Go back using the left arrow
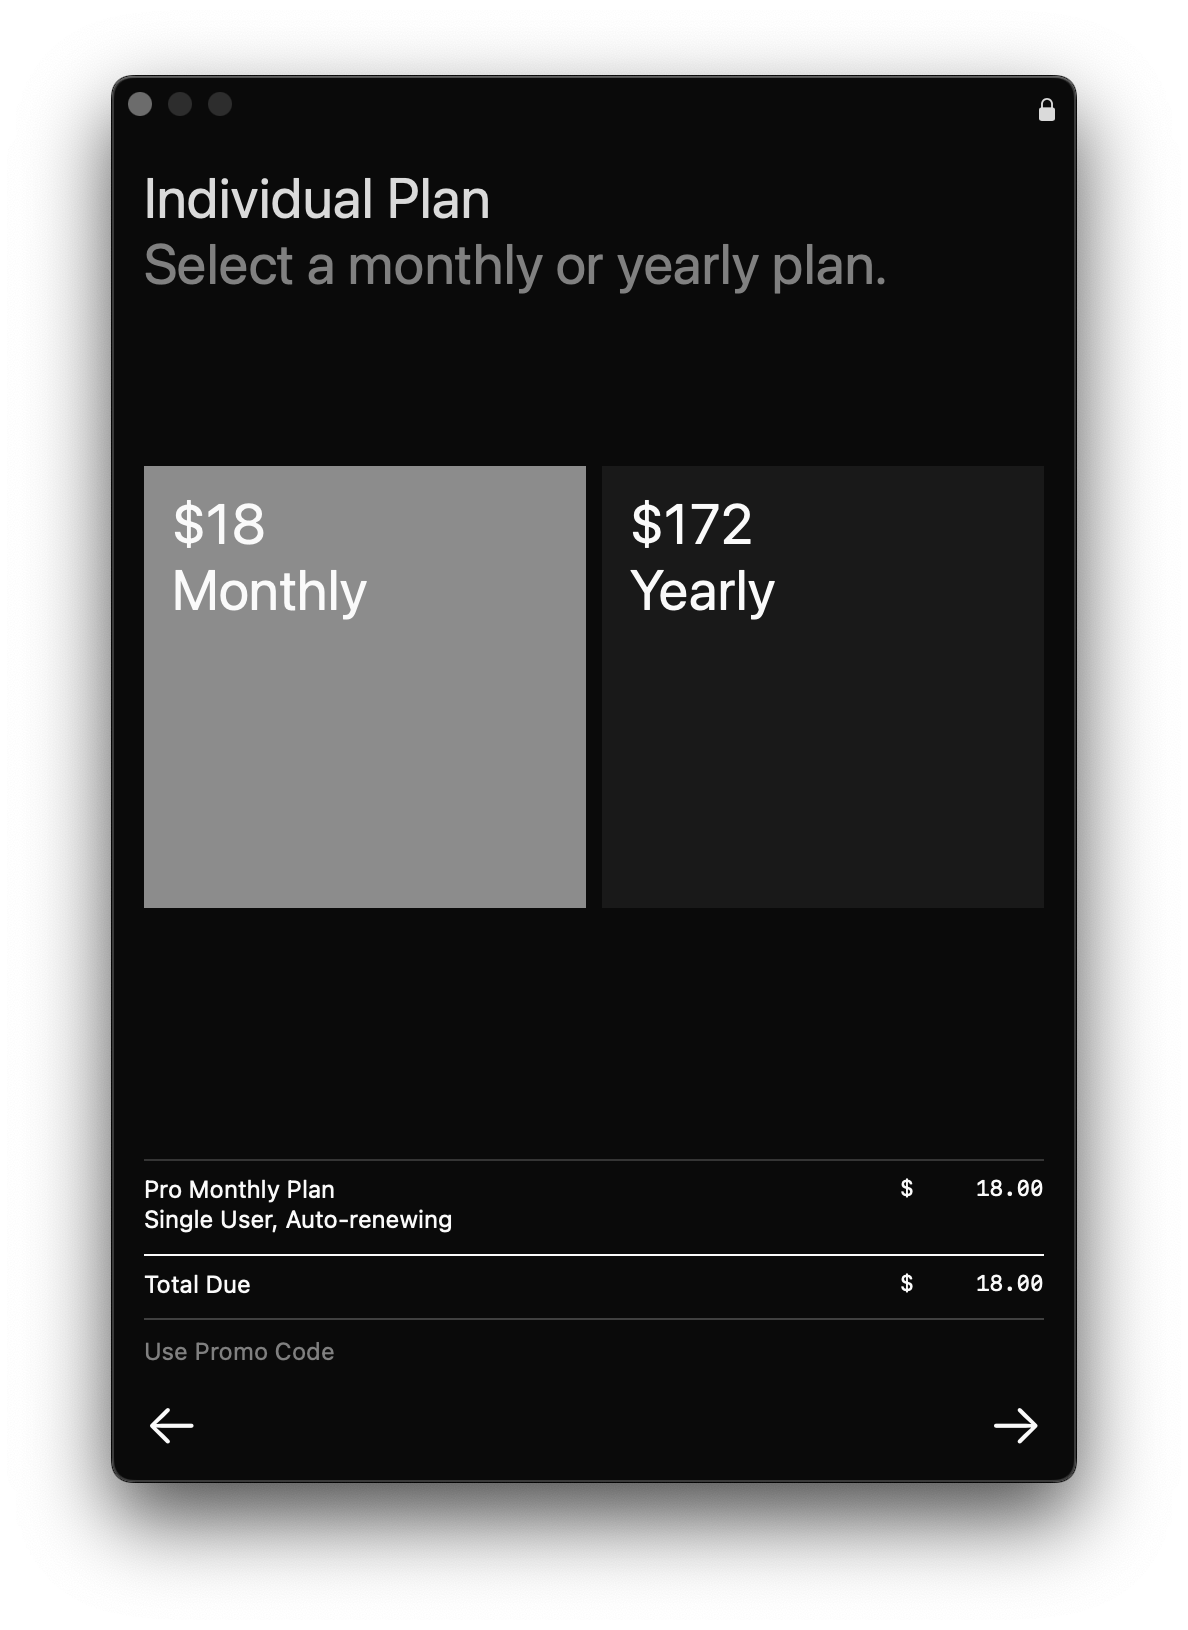The height and width of the screenshot is (1630, 1188). point(171,1425)
